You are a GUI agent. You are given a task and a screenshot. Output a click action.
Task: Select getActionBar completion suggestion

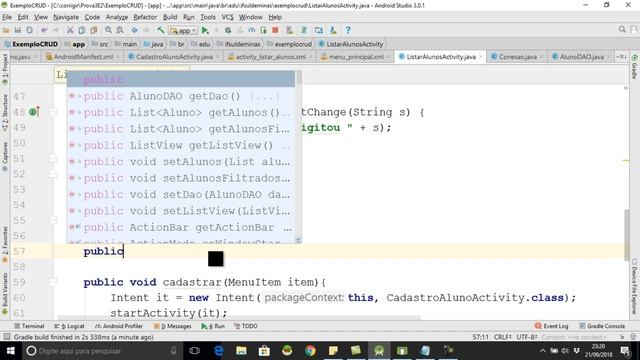pos(181,227)
